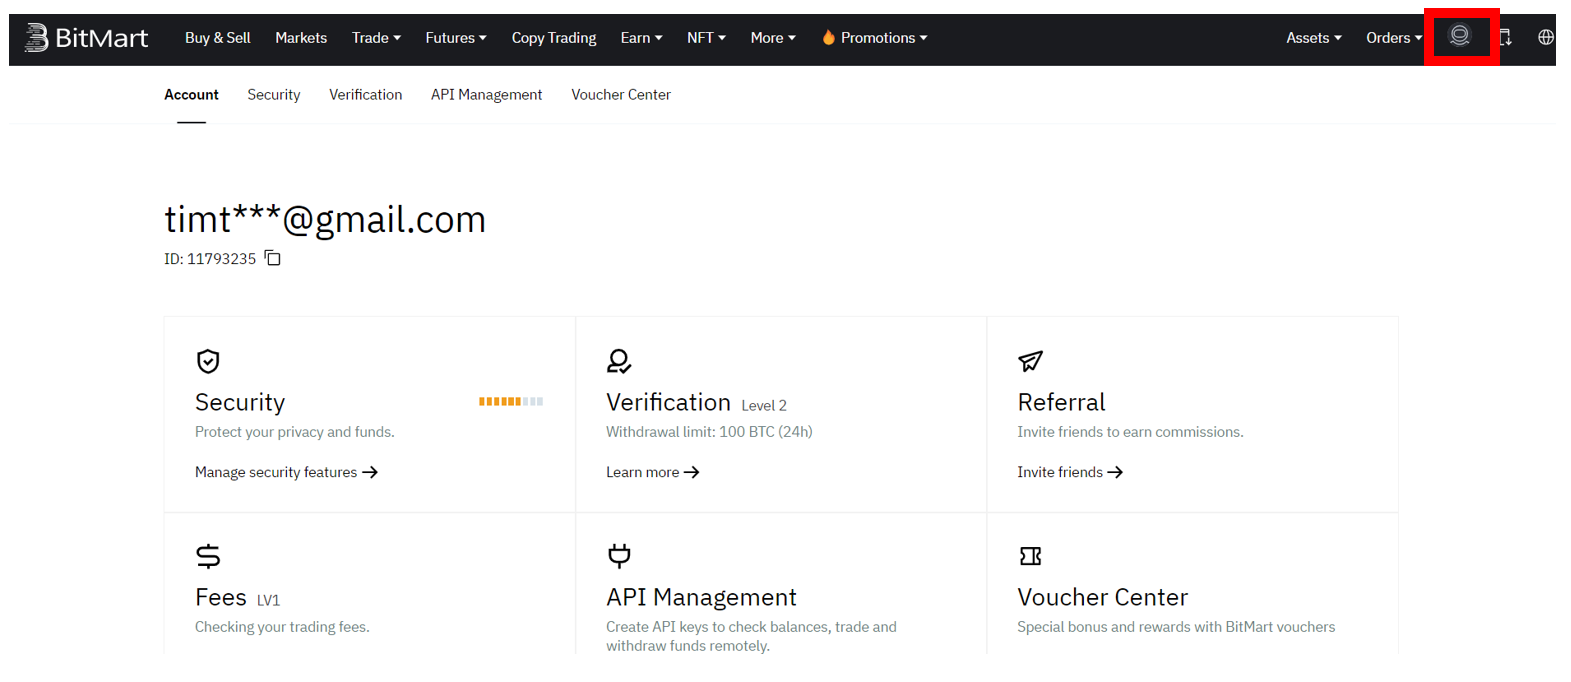
Task: Open the Markets page
Action: pos(301,38)
